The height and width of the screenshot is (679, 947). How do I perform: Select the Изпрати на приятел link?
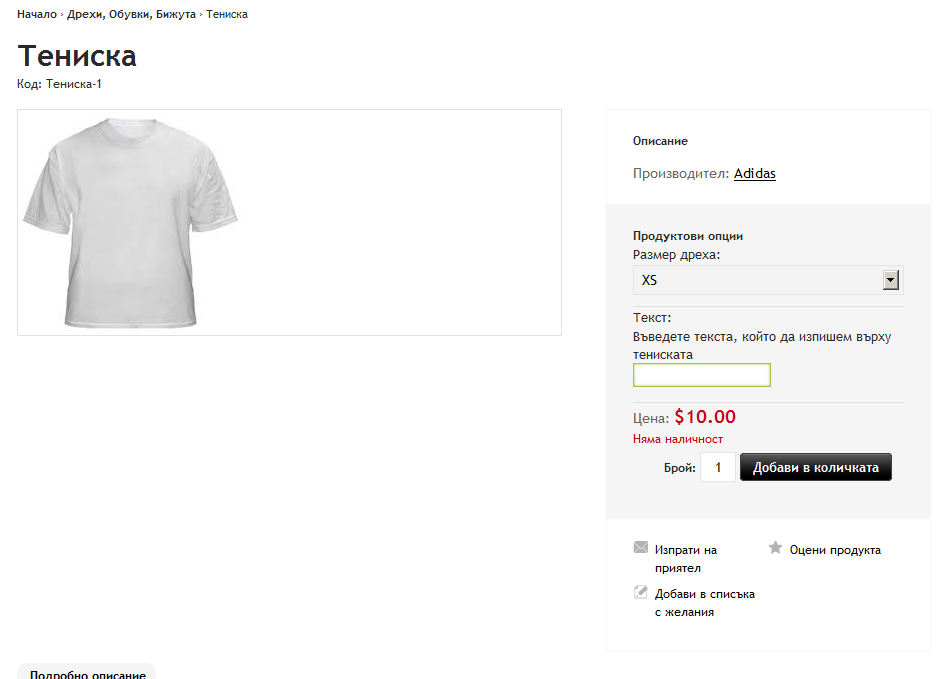[686, 558]
